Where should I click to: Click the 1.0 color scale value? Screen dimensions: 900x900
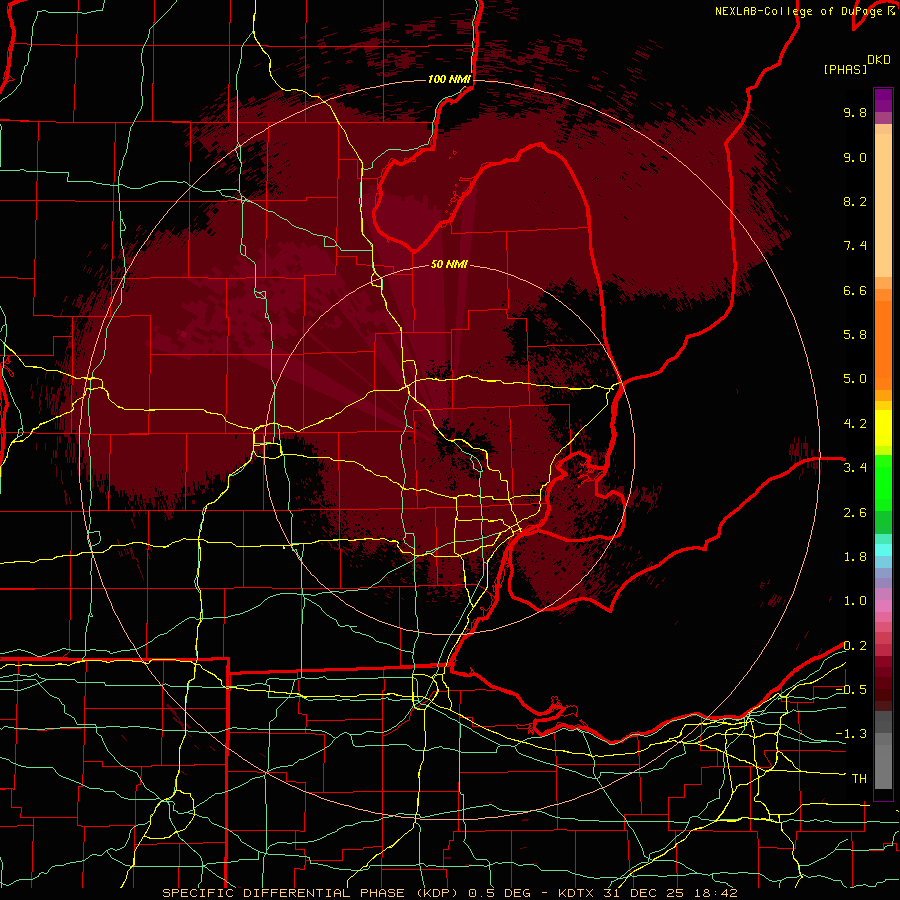[855, 601]
